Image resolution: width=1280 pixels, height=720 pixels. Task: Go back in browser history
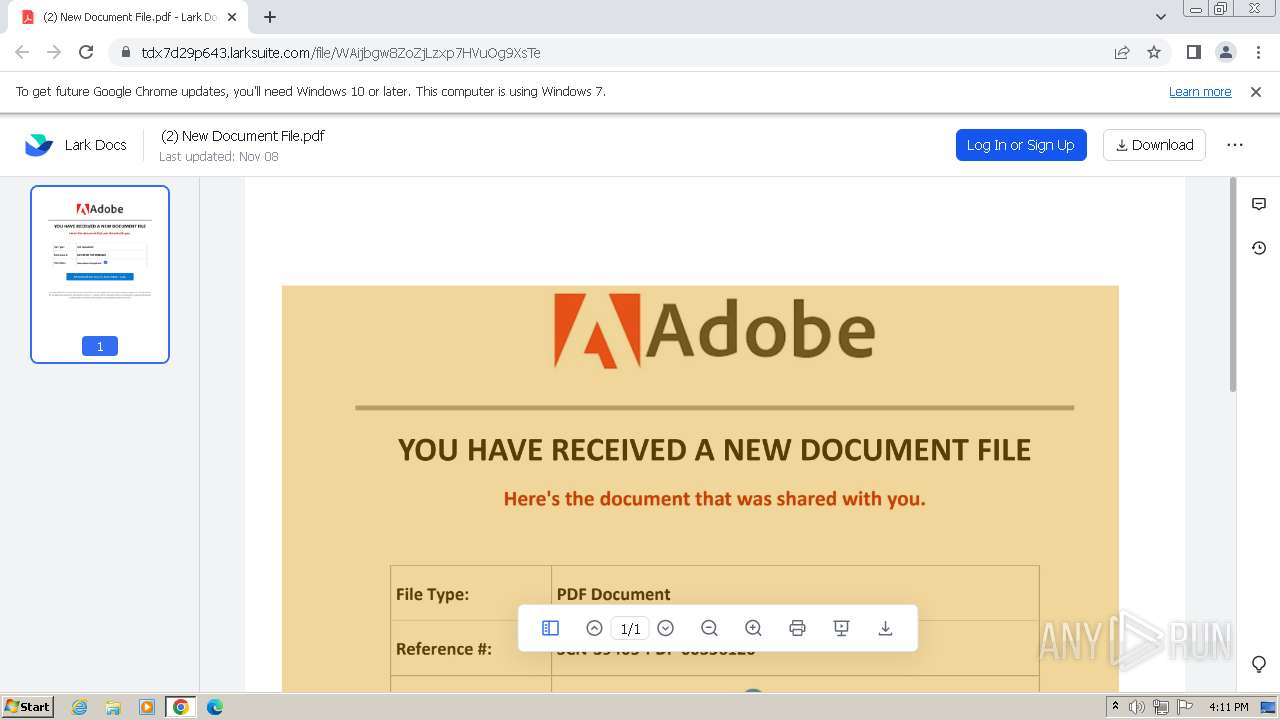click(22, 53)
